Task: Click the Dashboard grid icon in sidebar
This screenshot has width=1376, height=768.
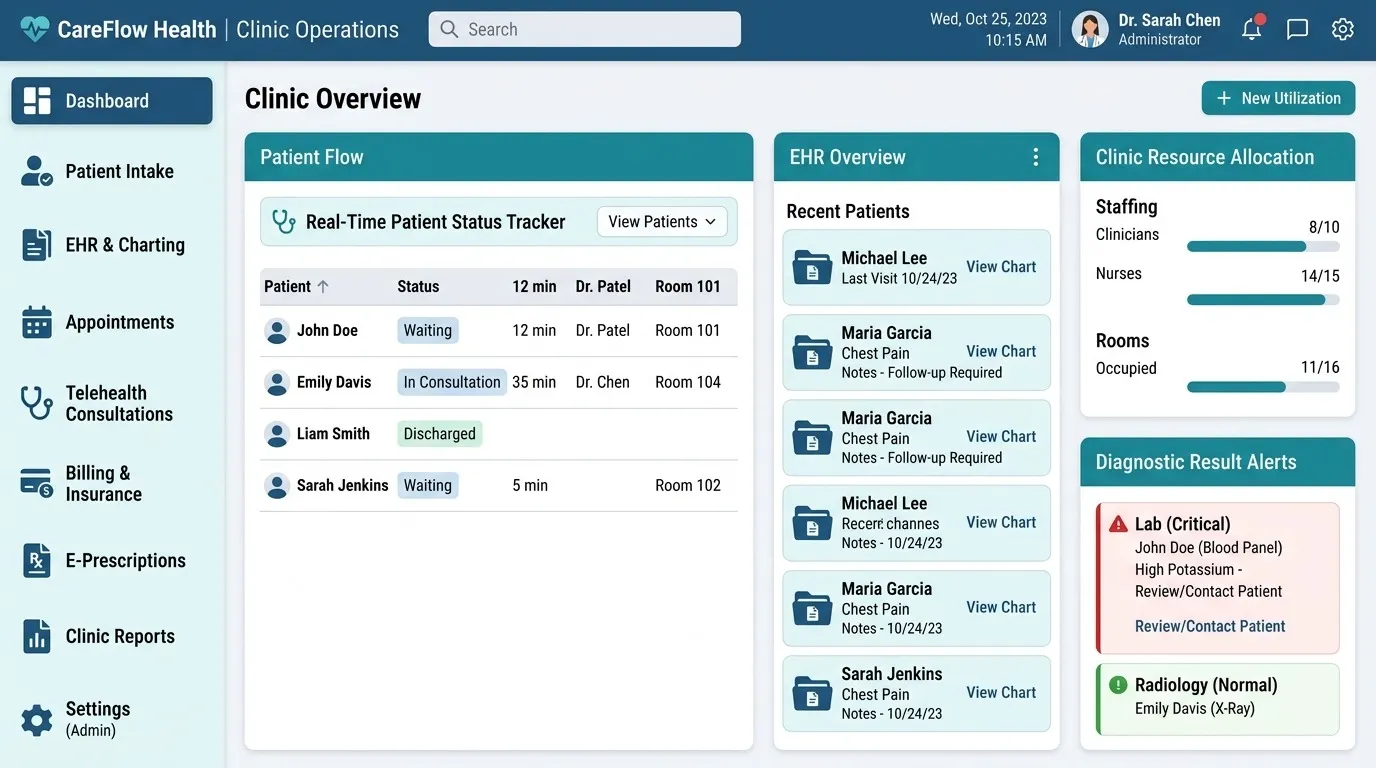Action: coord(37,101)
